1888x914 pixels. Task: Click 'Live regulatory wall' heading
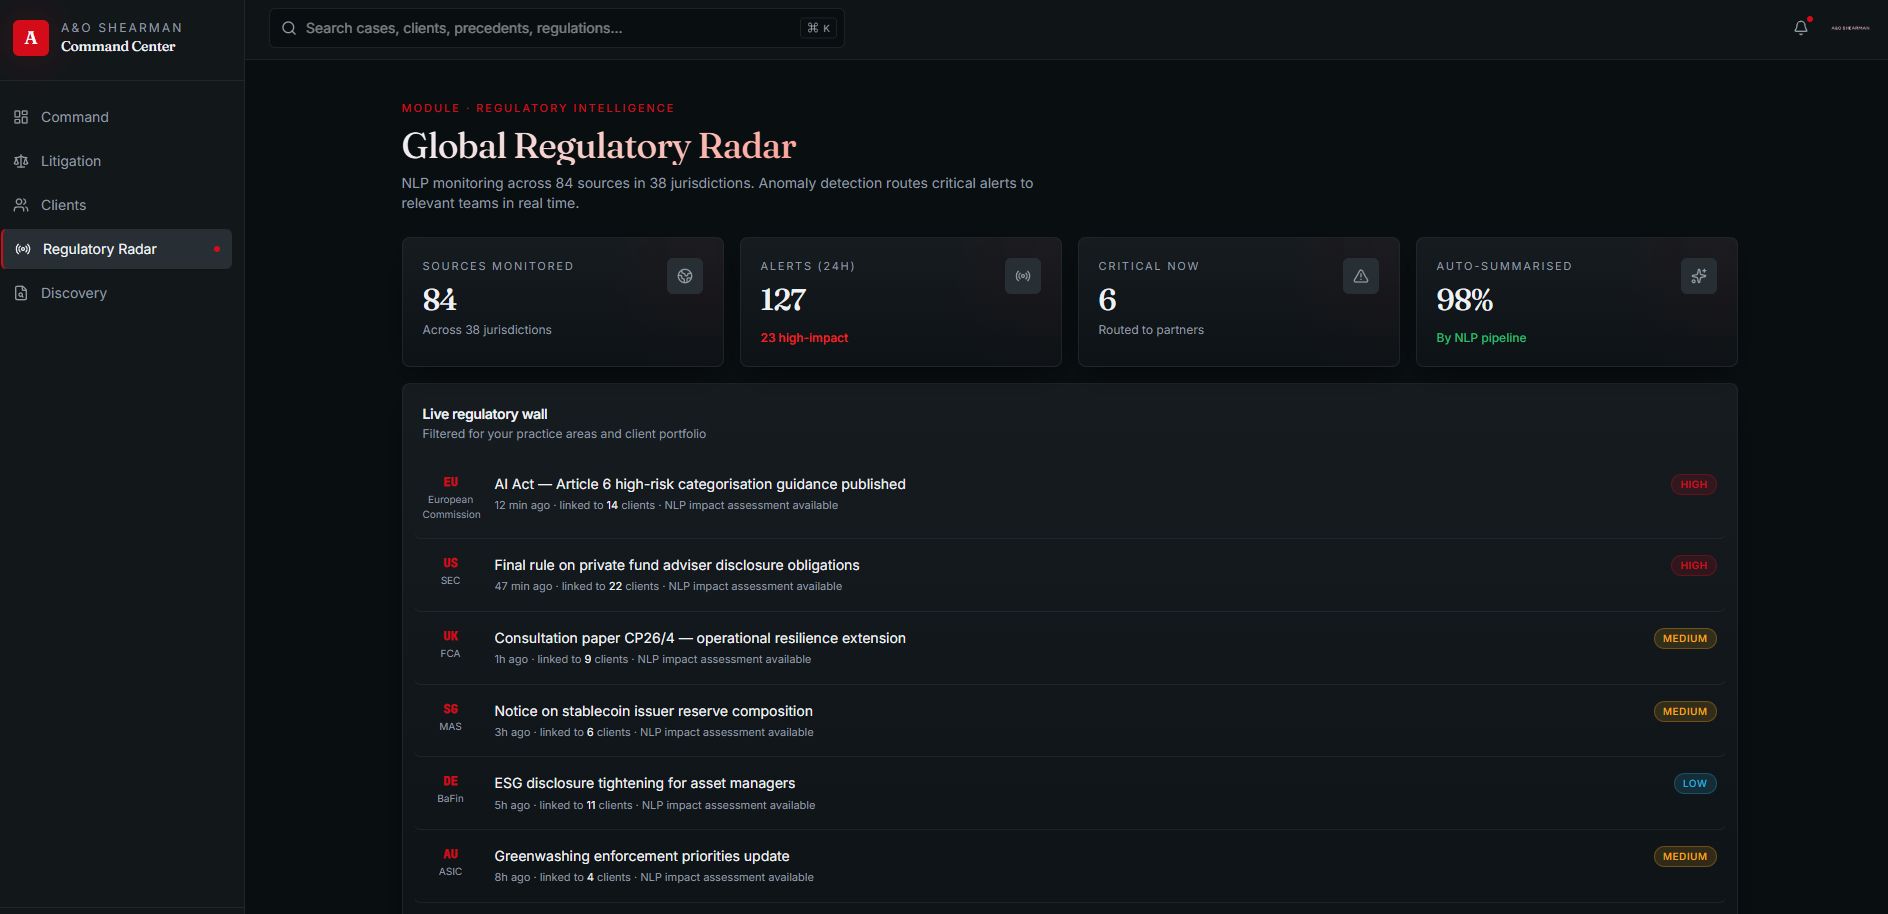[x=485, y=414]
